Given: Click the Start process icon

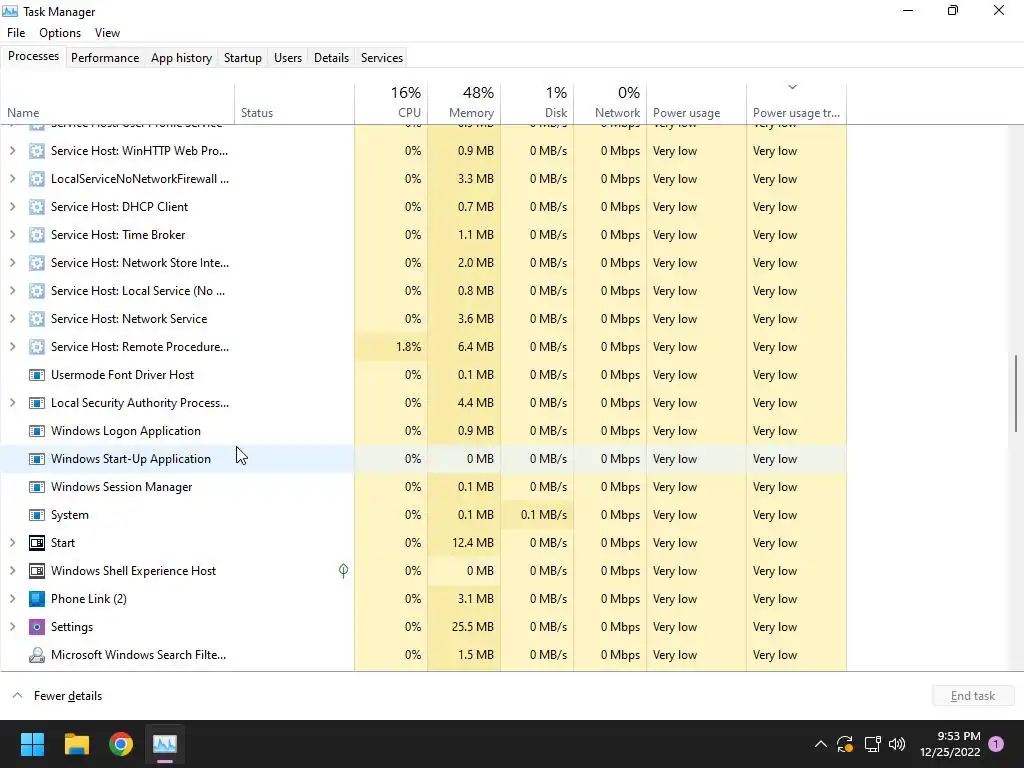Looking at the screenshot, I should [x=37, y=543].
